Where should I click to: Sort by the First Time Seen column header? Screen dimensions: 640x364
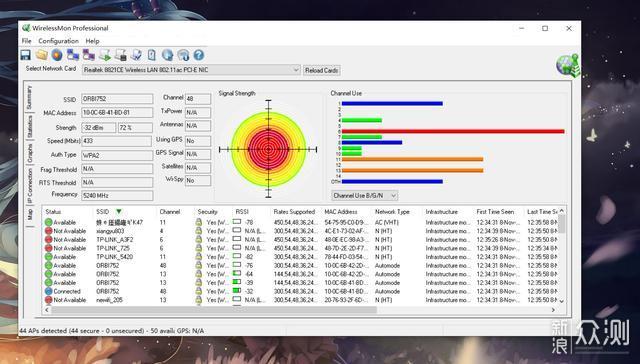pos(495,212)
